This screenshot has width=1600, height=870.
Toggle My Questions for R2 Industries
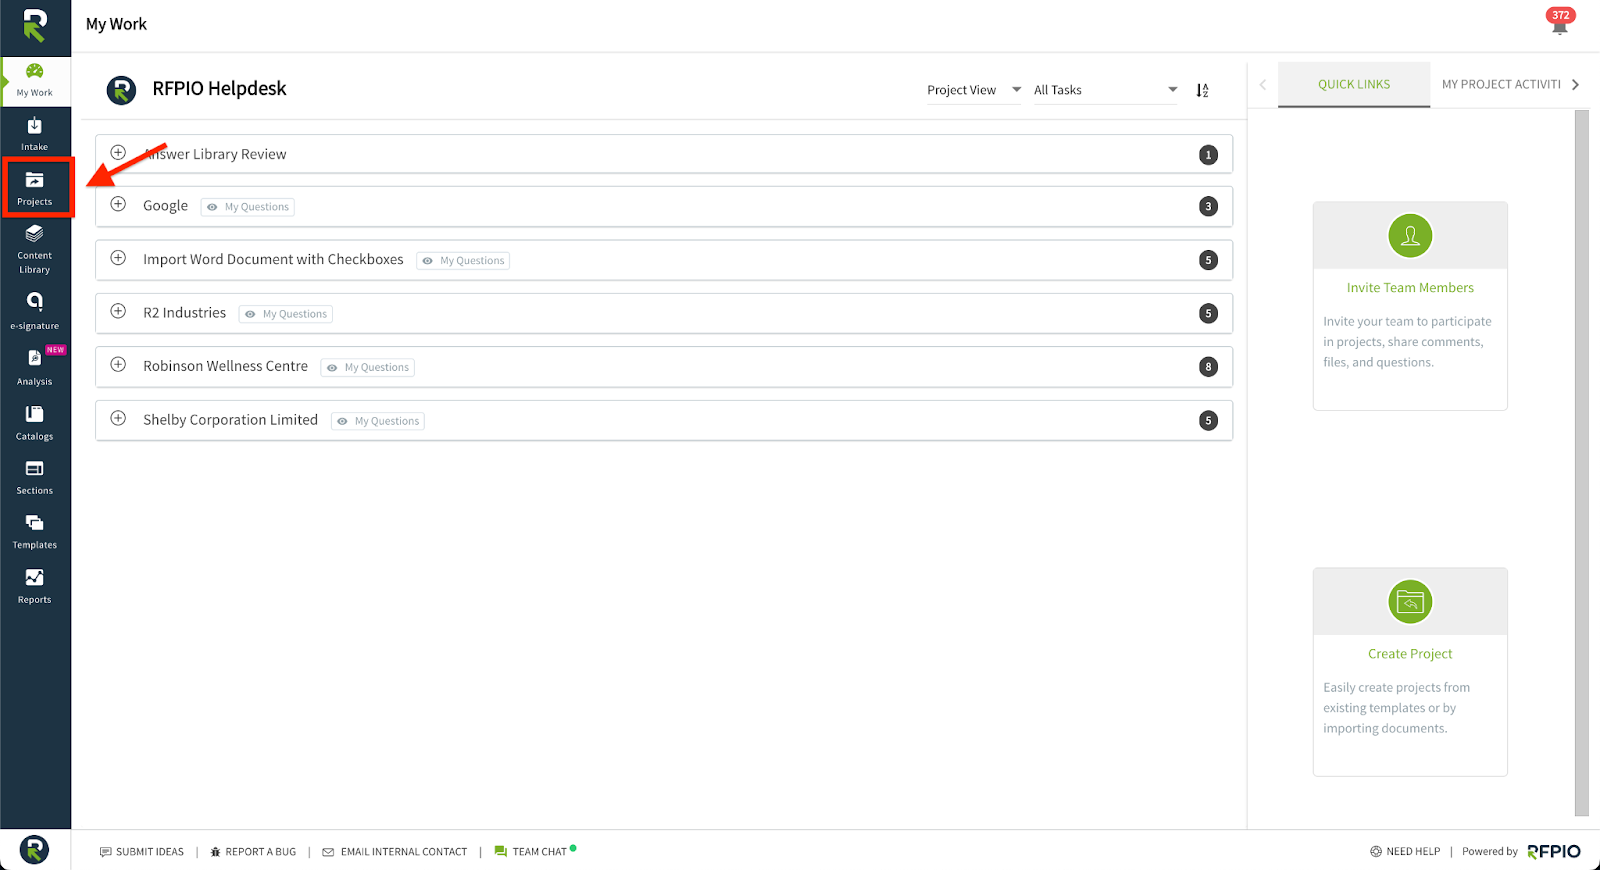(286, 314)
